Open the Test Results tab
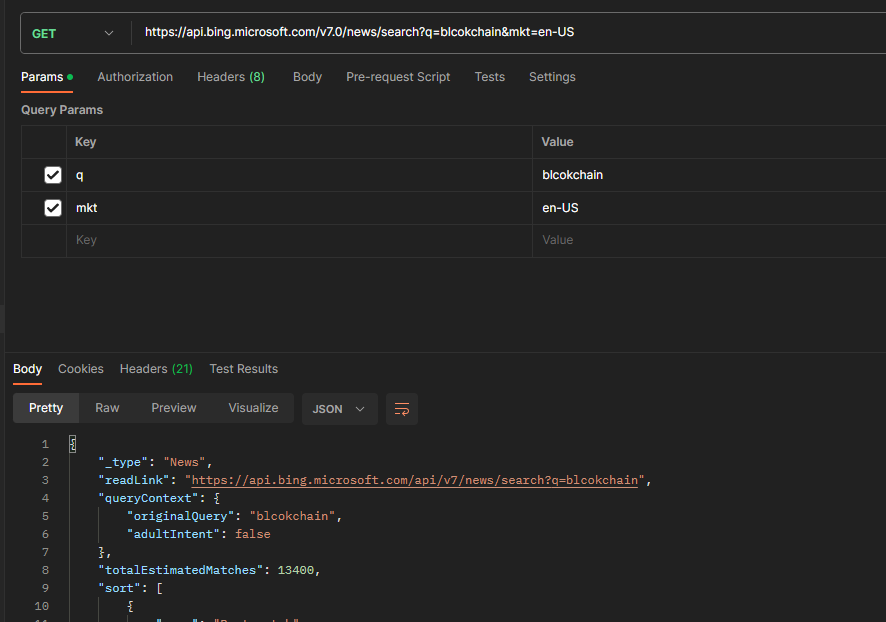Image resolution: width=886 pixels, height=622 pixels. click(244, 369)
